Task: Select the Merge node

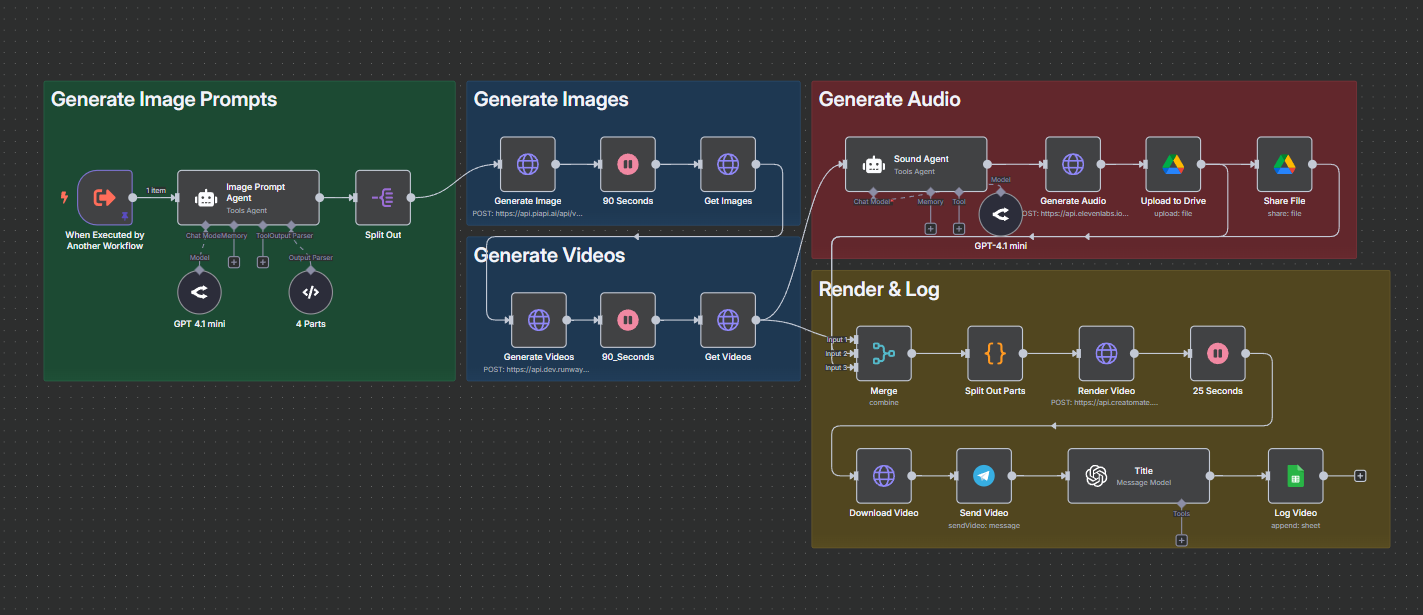Action: [884, 353]
